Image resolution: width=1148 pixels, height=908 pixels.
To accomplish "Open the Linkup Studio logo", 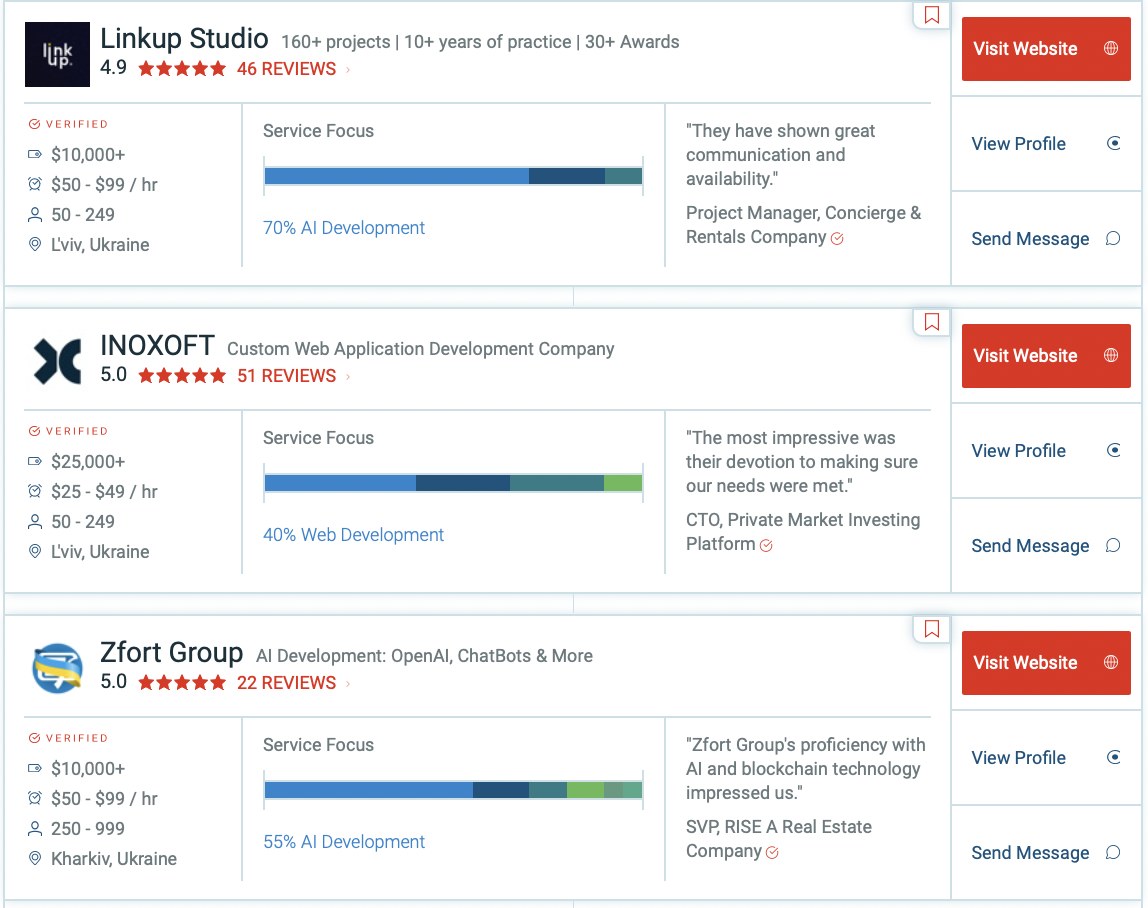I will [x=57, y=54].
